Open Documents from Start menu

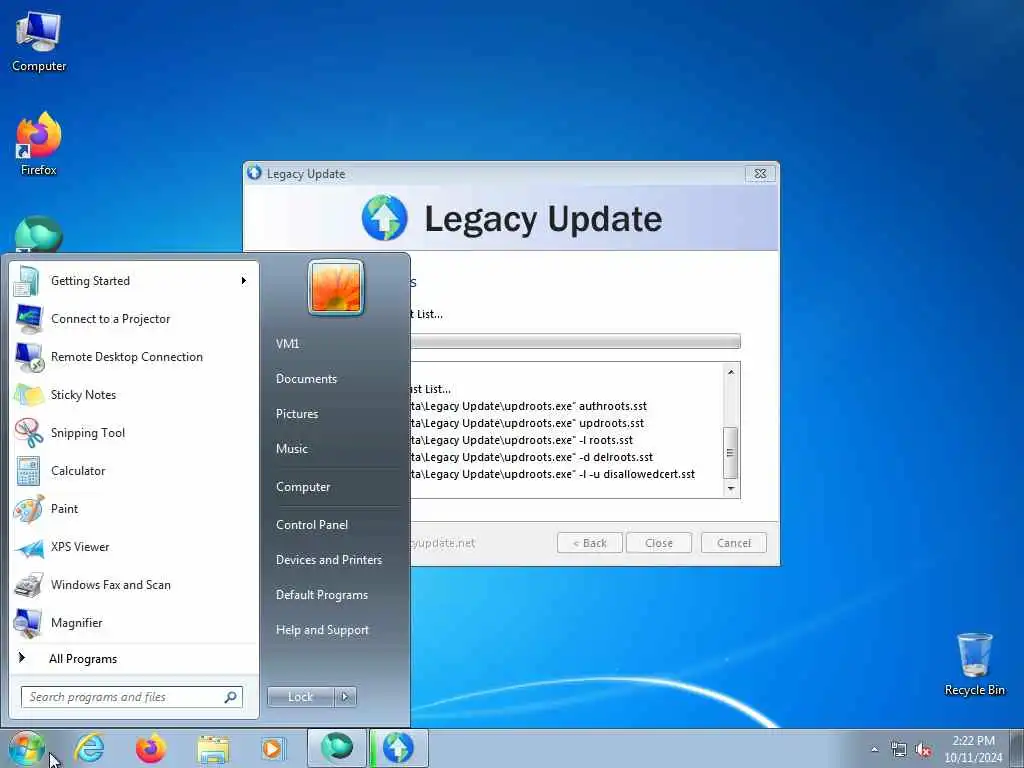[x=306, y=379]
